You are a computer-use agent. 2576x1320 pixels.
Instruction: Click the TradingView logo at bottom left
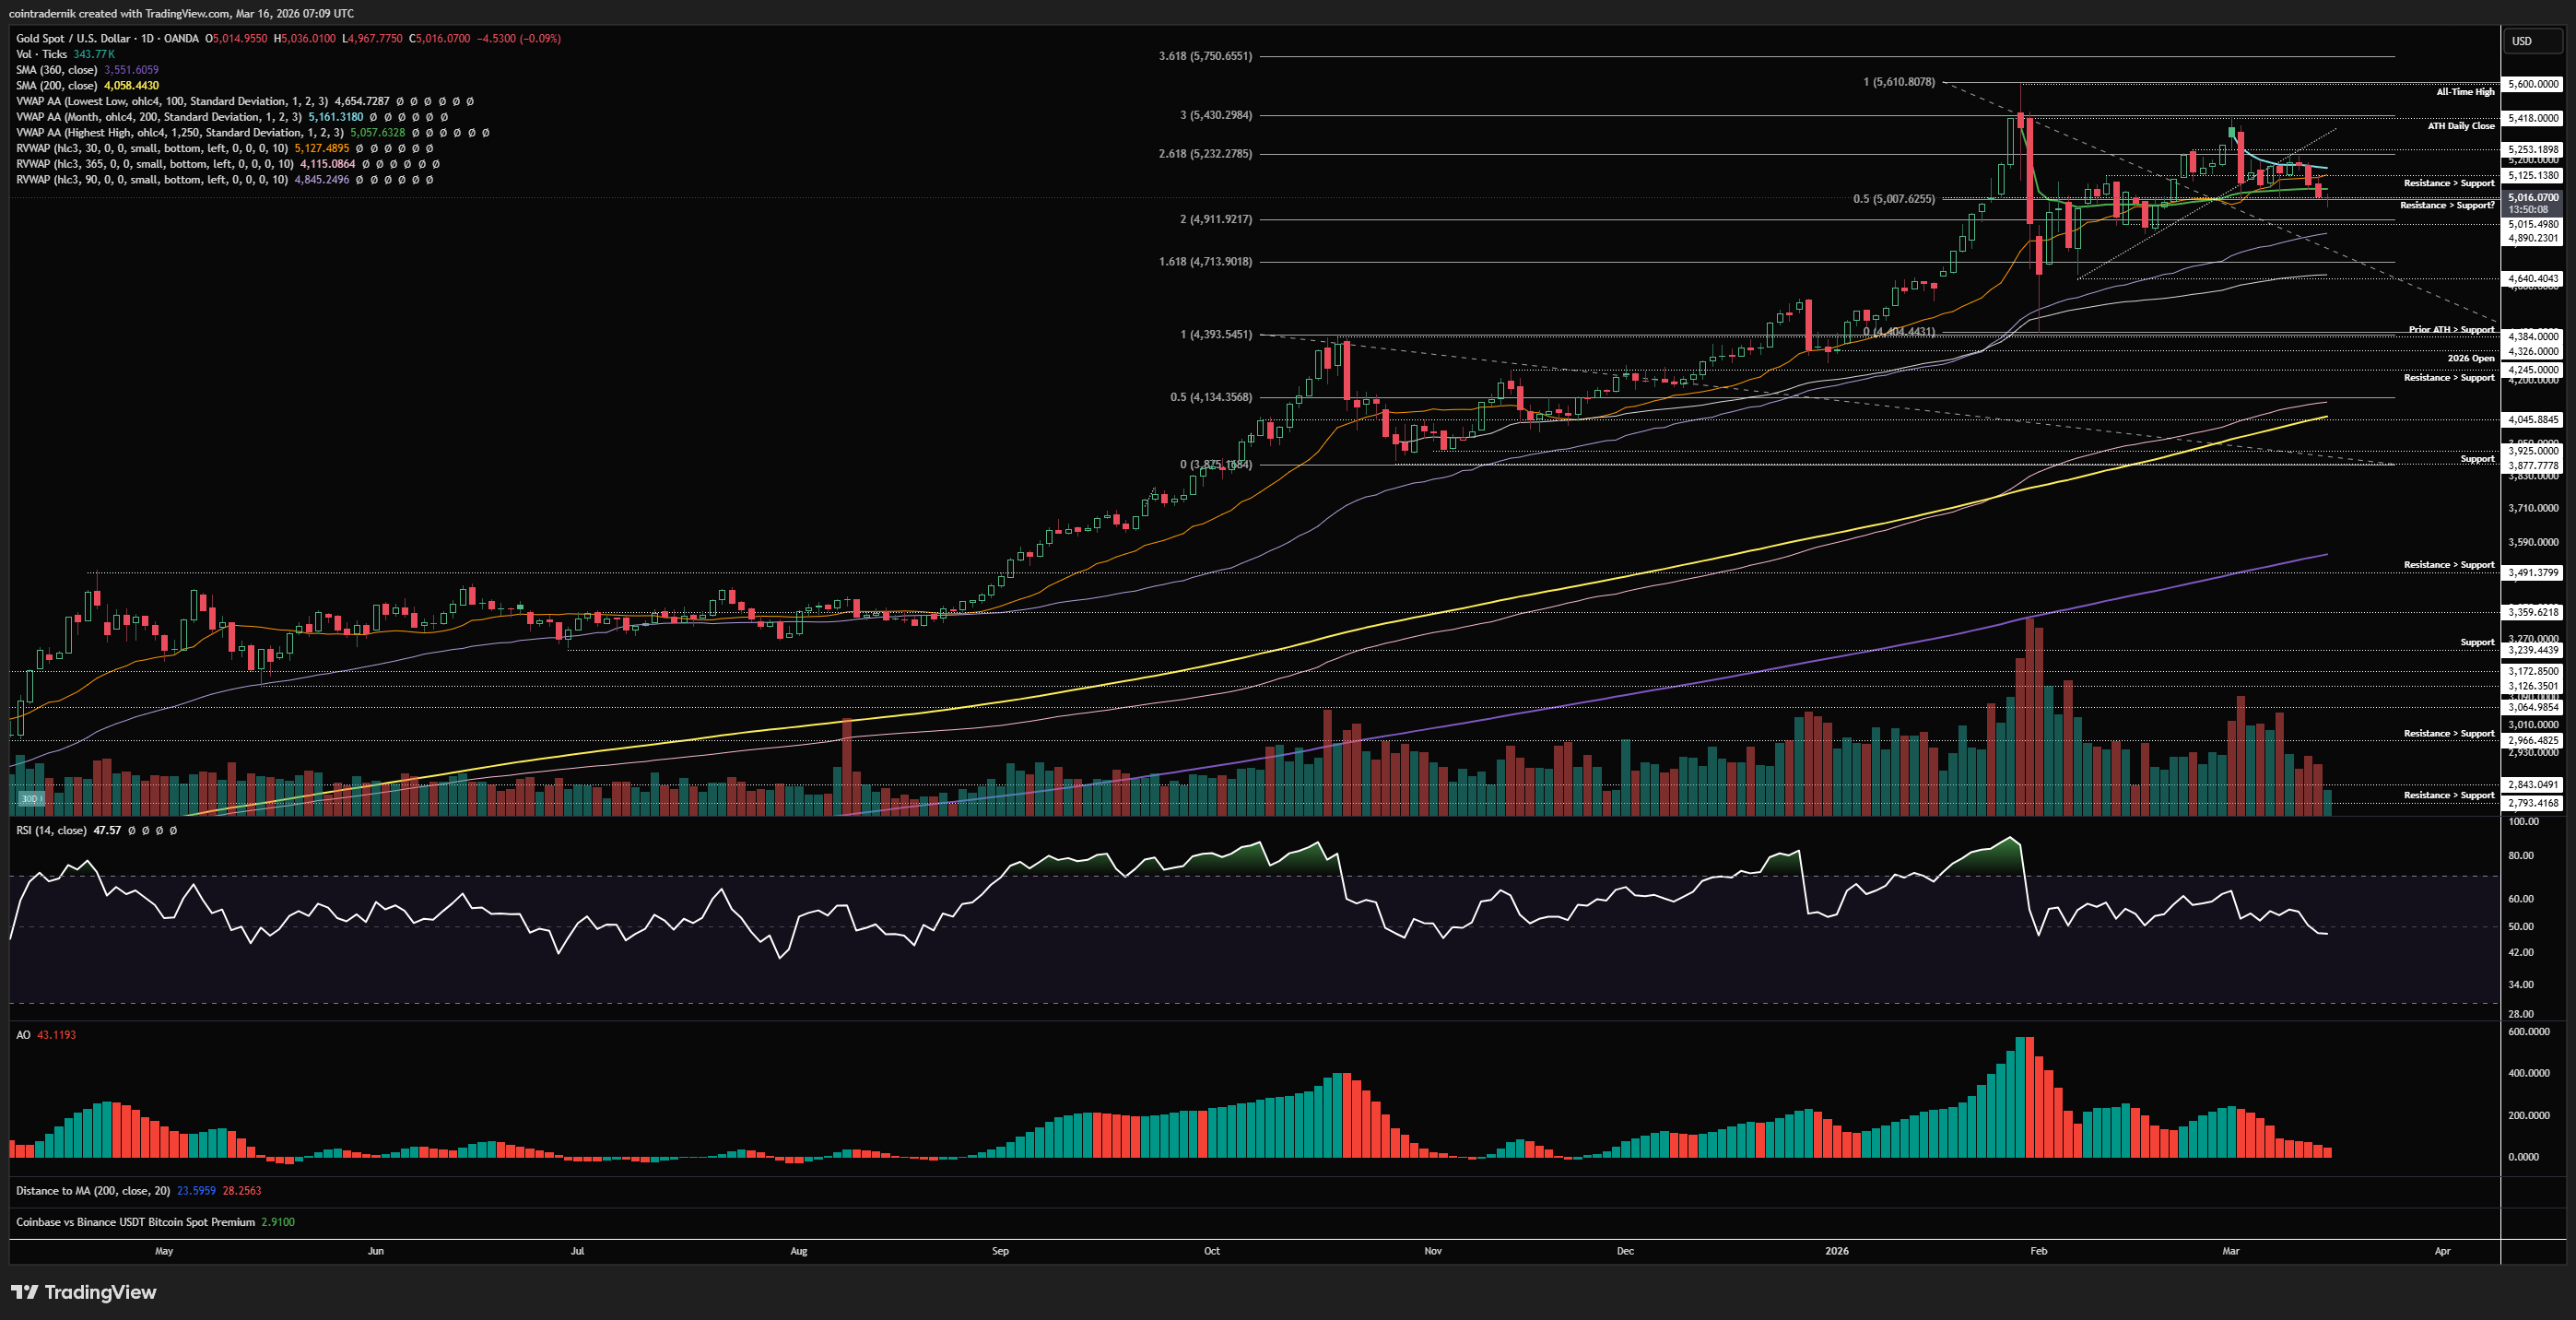(x=84, y=1292)
